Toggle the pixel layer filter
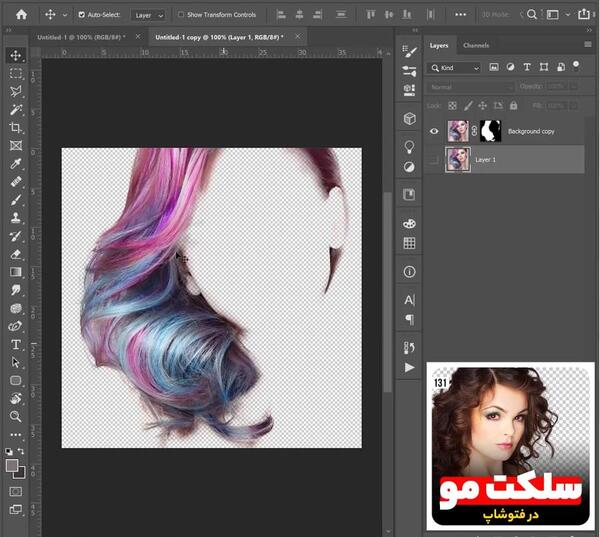Viewport: 600px width, 537px height. [x=494, y=67]
